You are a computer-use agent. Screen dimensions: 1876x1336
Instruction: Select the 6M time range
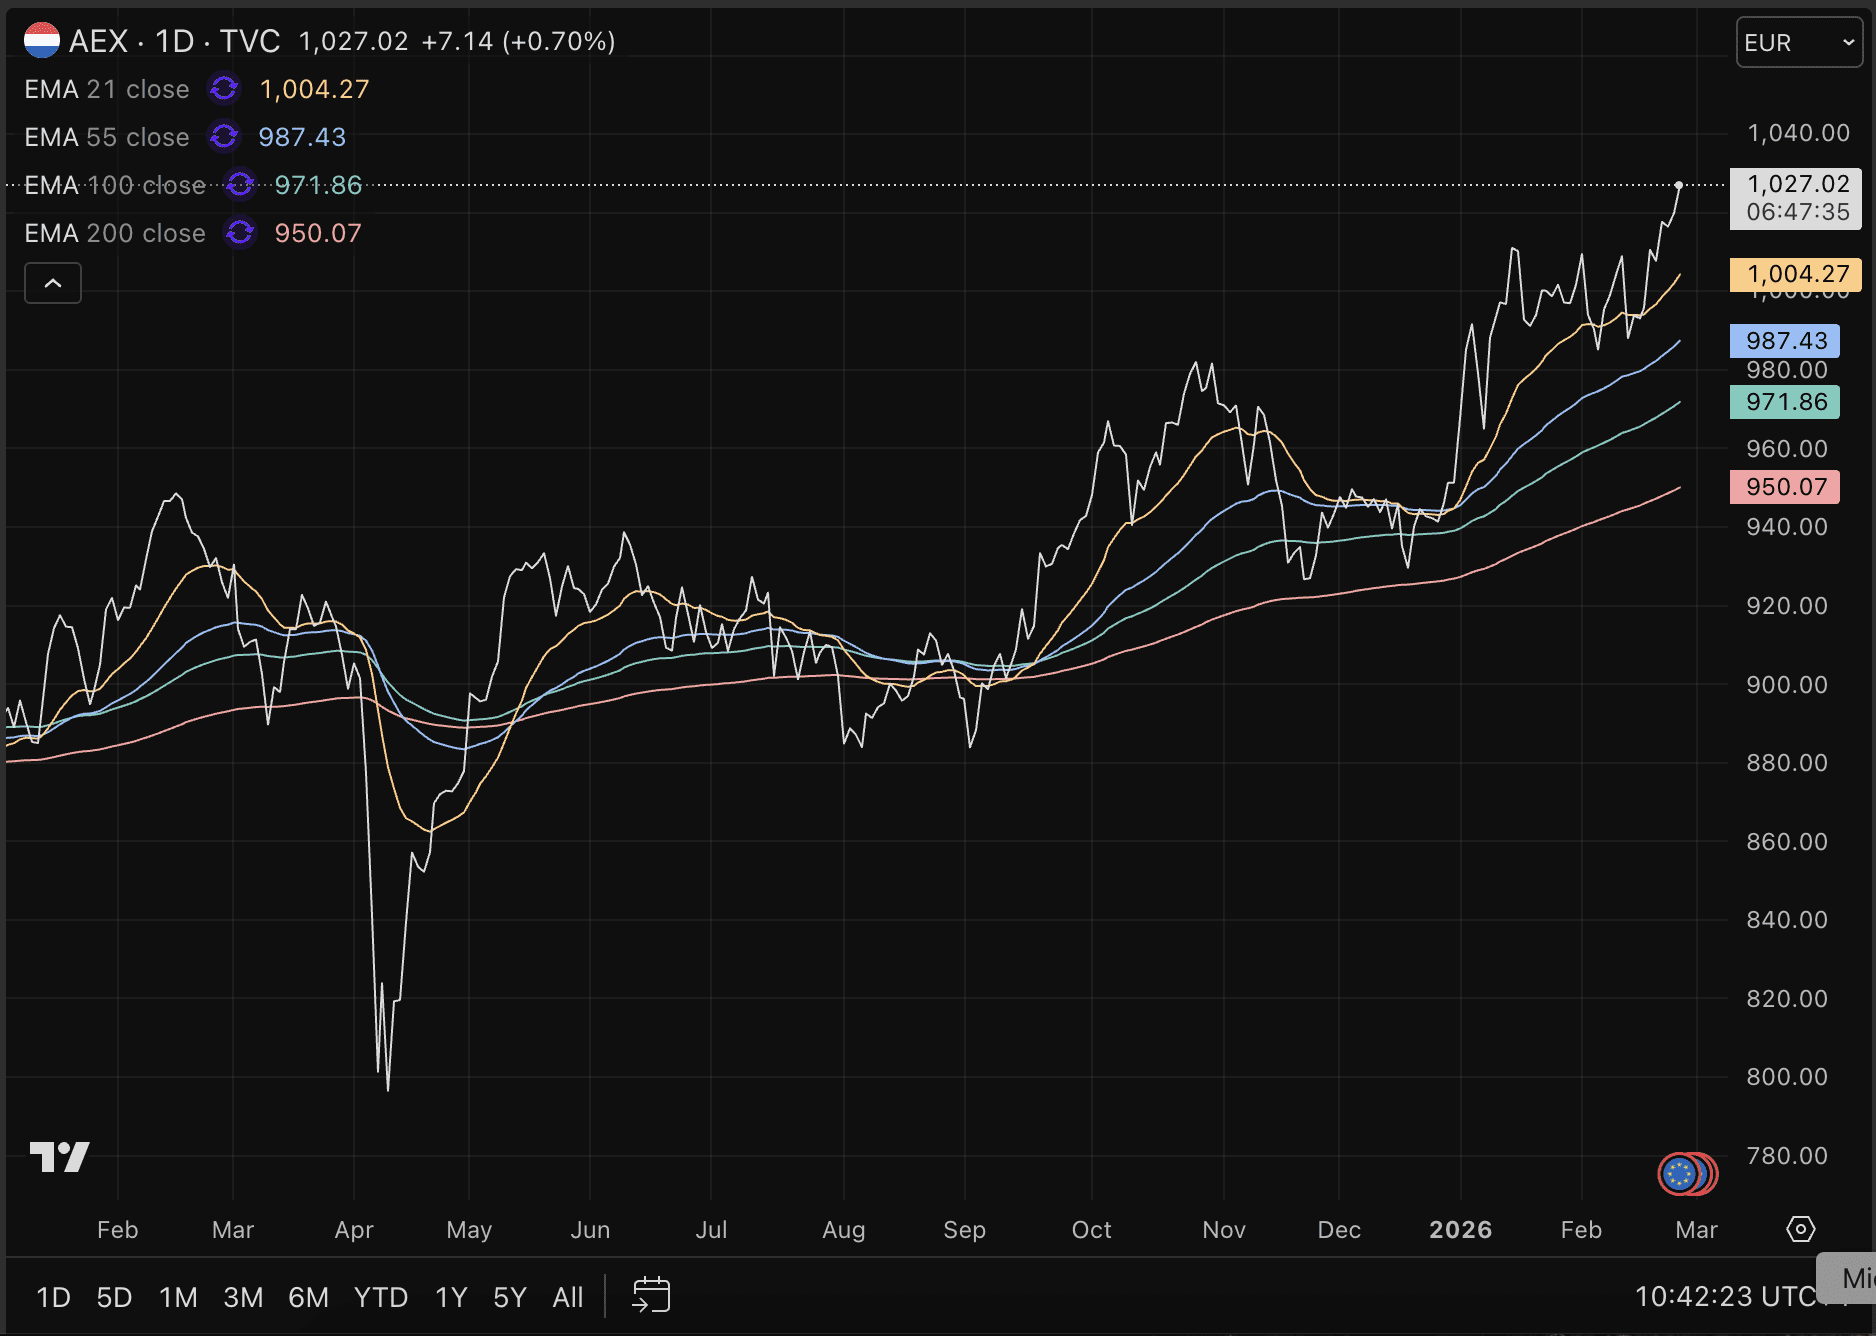coord(308,1297)
